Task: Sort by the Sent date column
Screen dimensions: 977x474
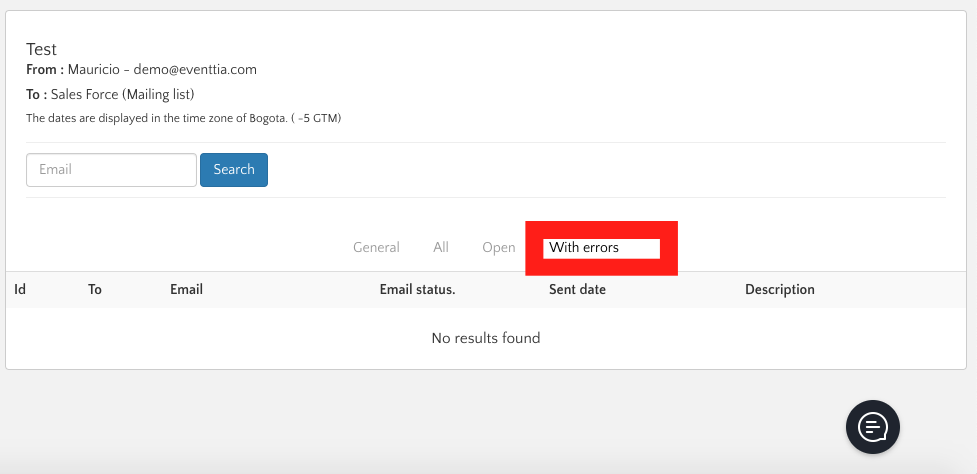Action: 577,290
